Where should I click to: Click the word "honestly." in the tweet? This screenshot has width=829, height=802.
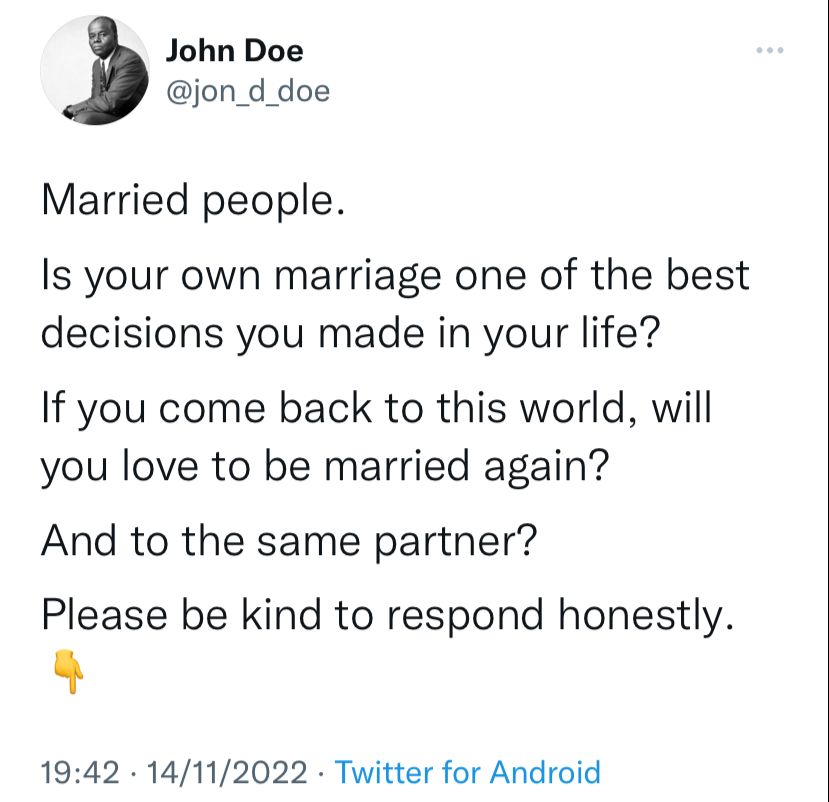[647, 616]
